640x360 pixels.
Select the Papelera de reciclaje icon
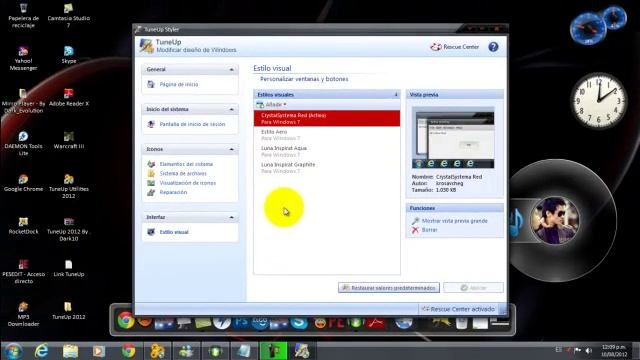pos(23,16)
